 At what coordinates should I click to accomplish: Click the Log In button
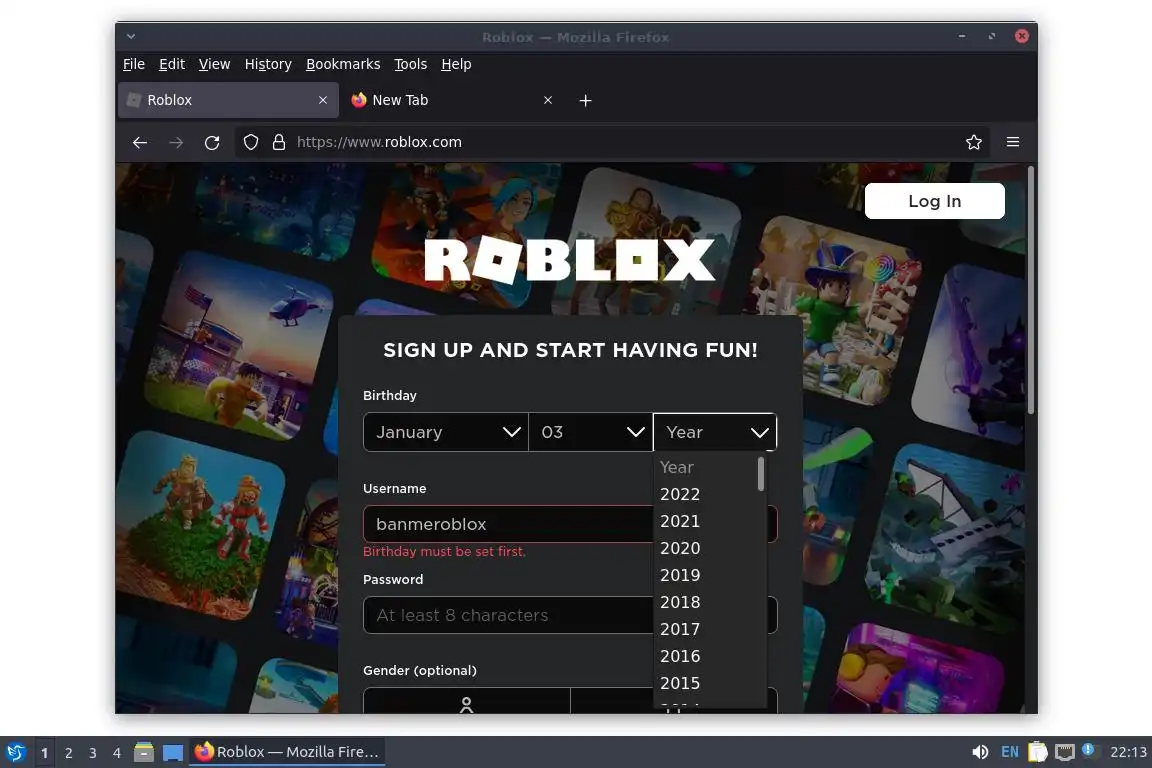935,201
